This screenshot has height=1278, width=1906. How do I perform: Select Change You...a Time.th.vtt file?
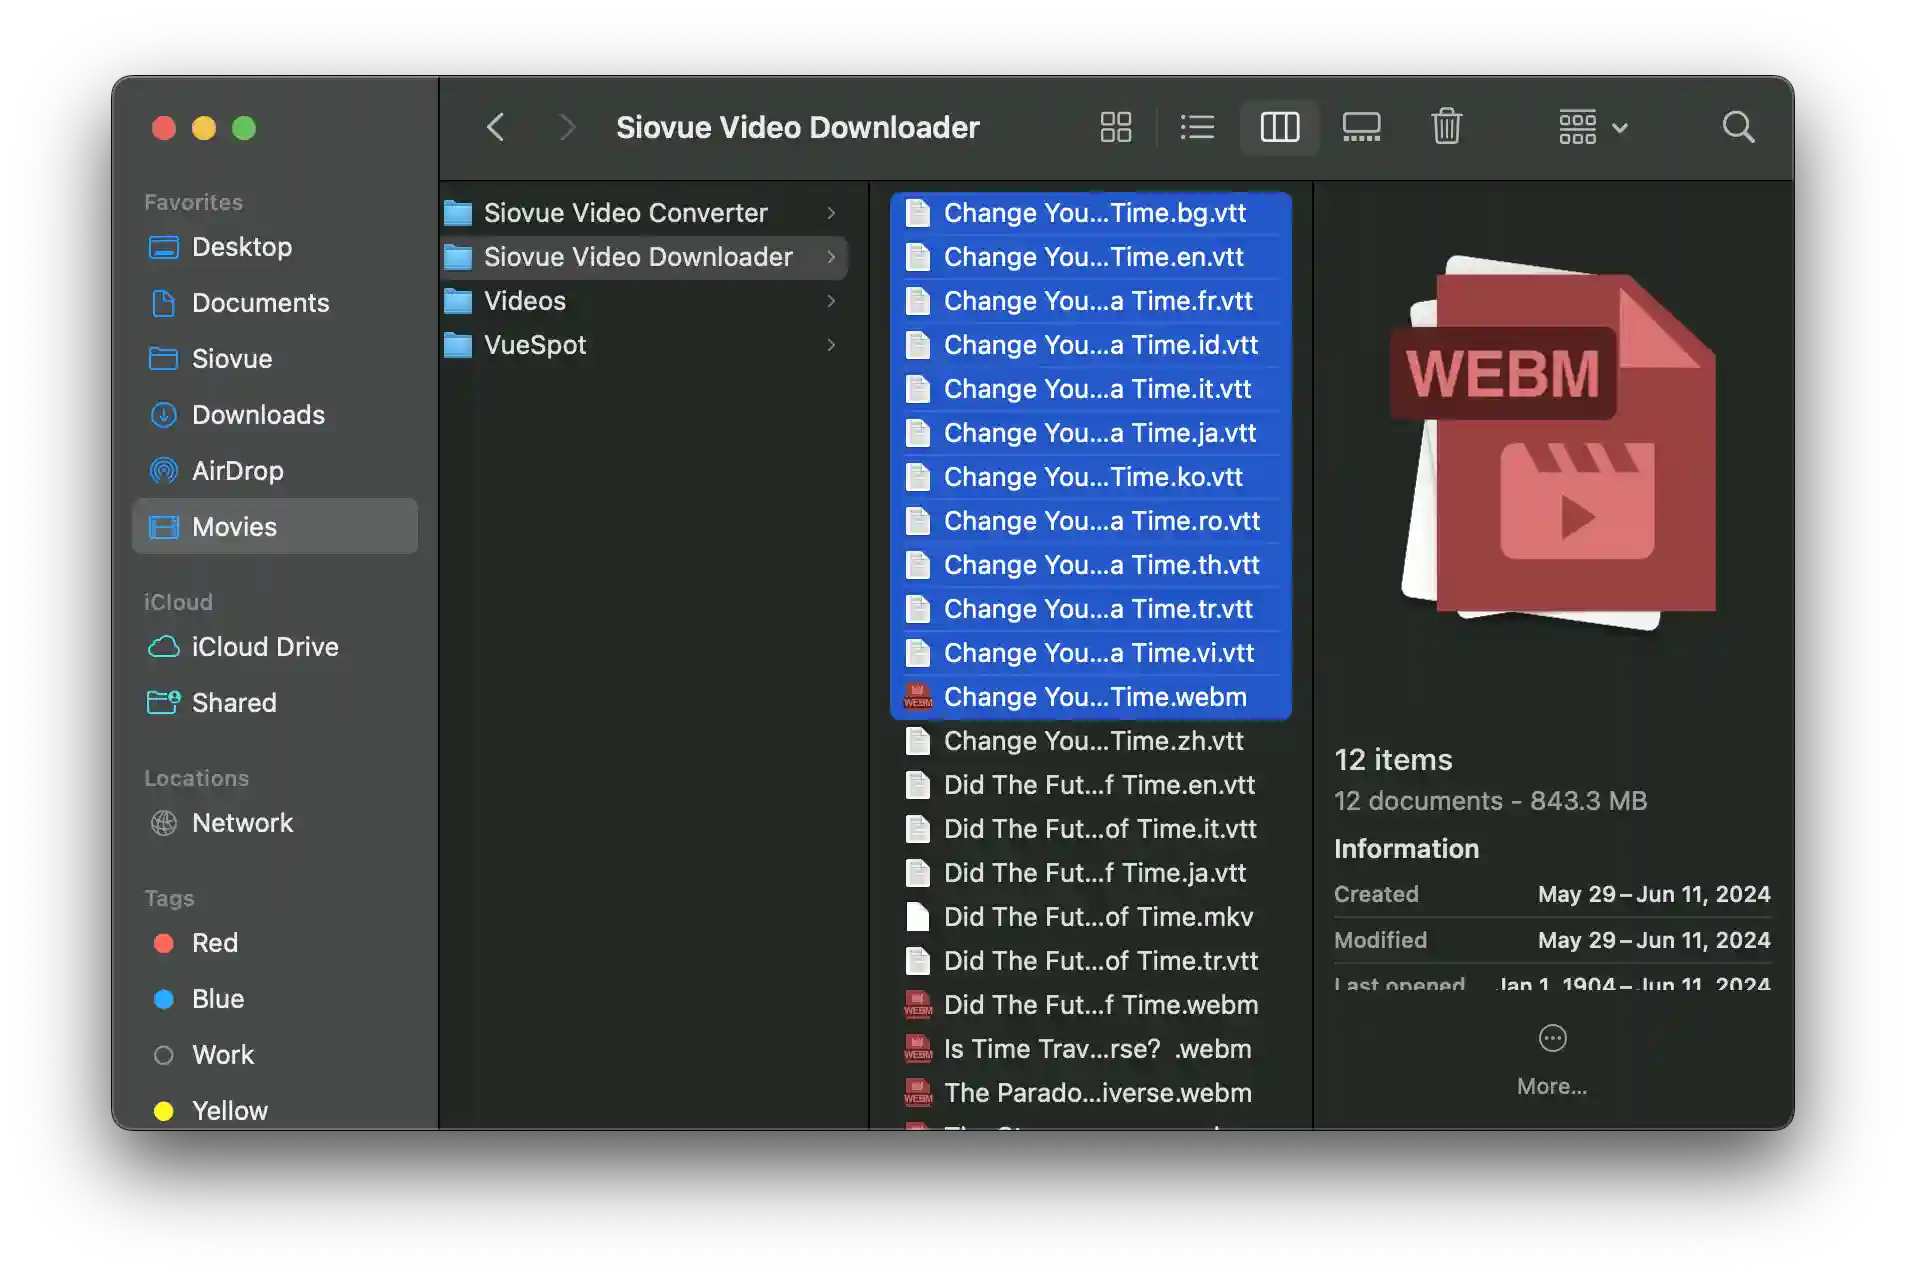(1091, 565)
